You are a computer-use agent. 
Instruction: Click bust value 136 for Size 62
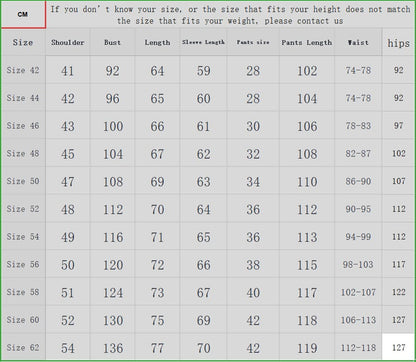pyautogui.click(x=113, y=348)
